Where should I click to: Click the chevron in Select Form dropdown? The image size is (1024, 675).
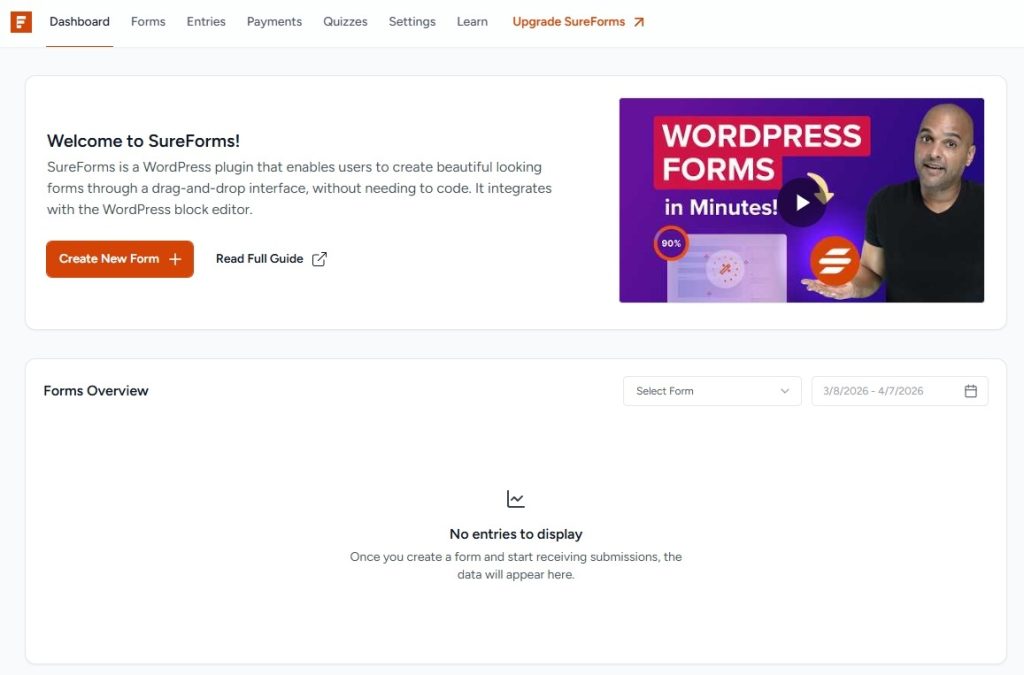click(x=784, y=391)
